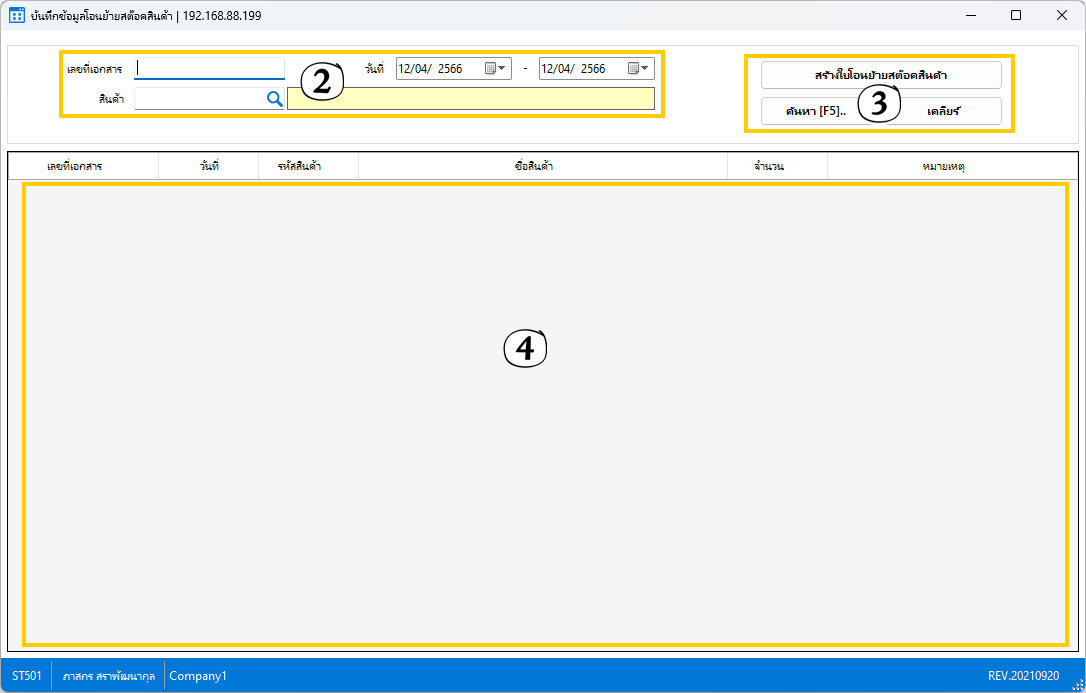Click the resize grip in the status bar corner
1086x693 pixels.
click(1077, 684)
